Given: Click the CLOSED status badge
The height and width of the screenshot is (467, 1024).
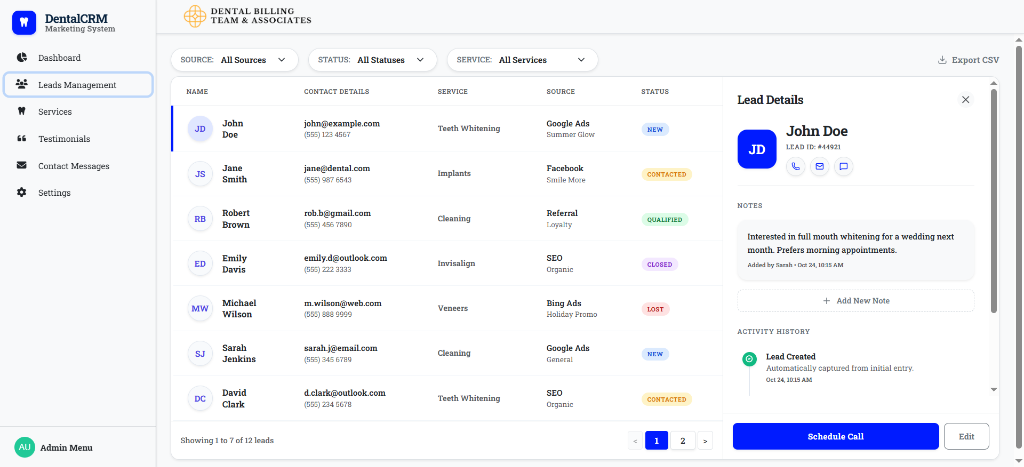Looking at the screenshot, I should 660,265.
